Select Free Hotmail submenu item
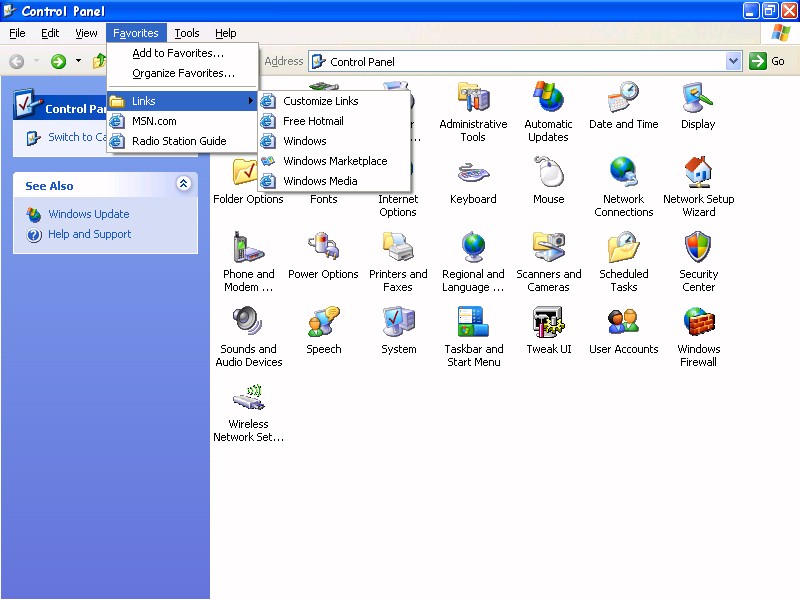Viewport: 800px width, 600px height. tap(334, 121)
